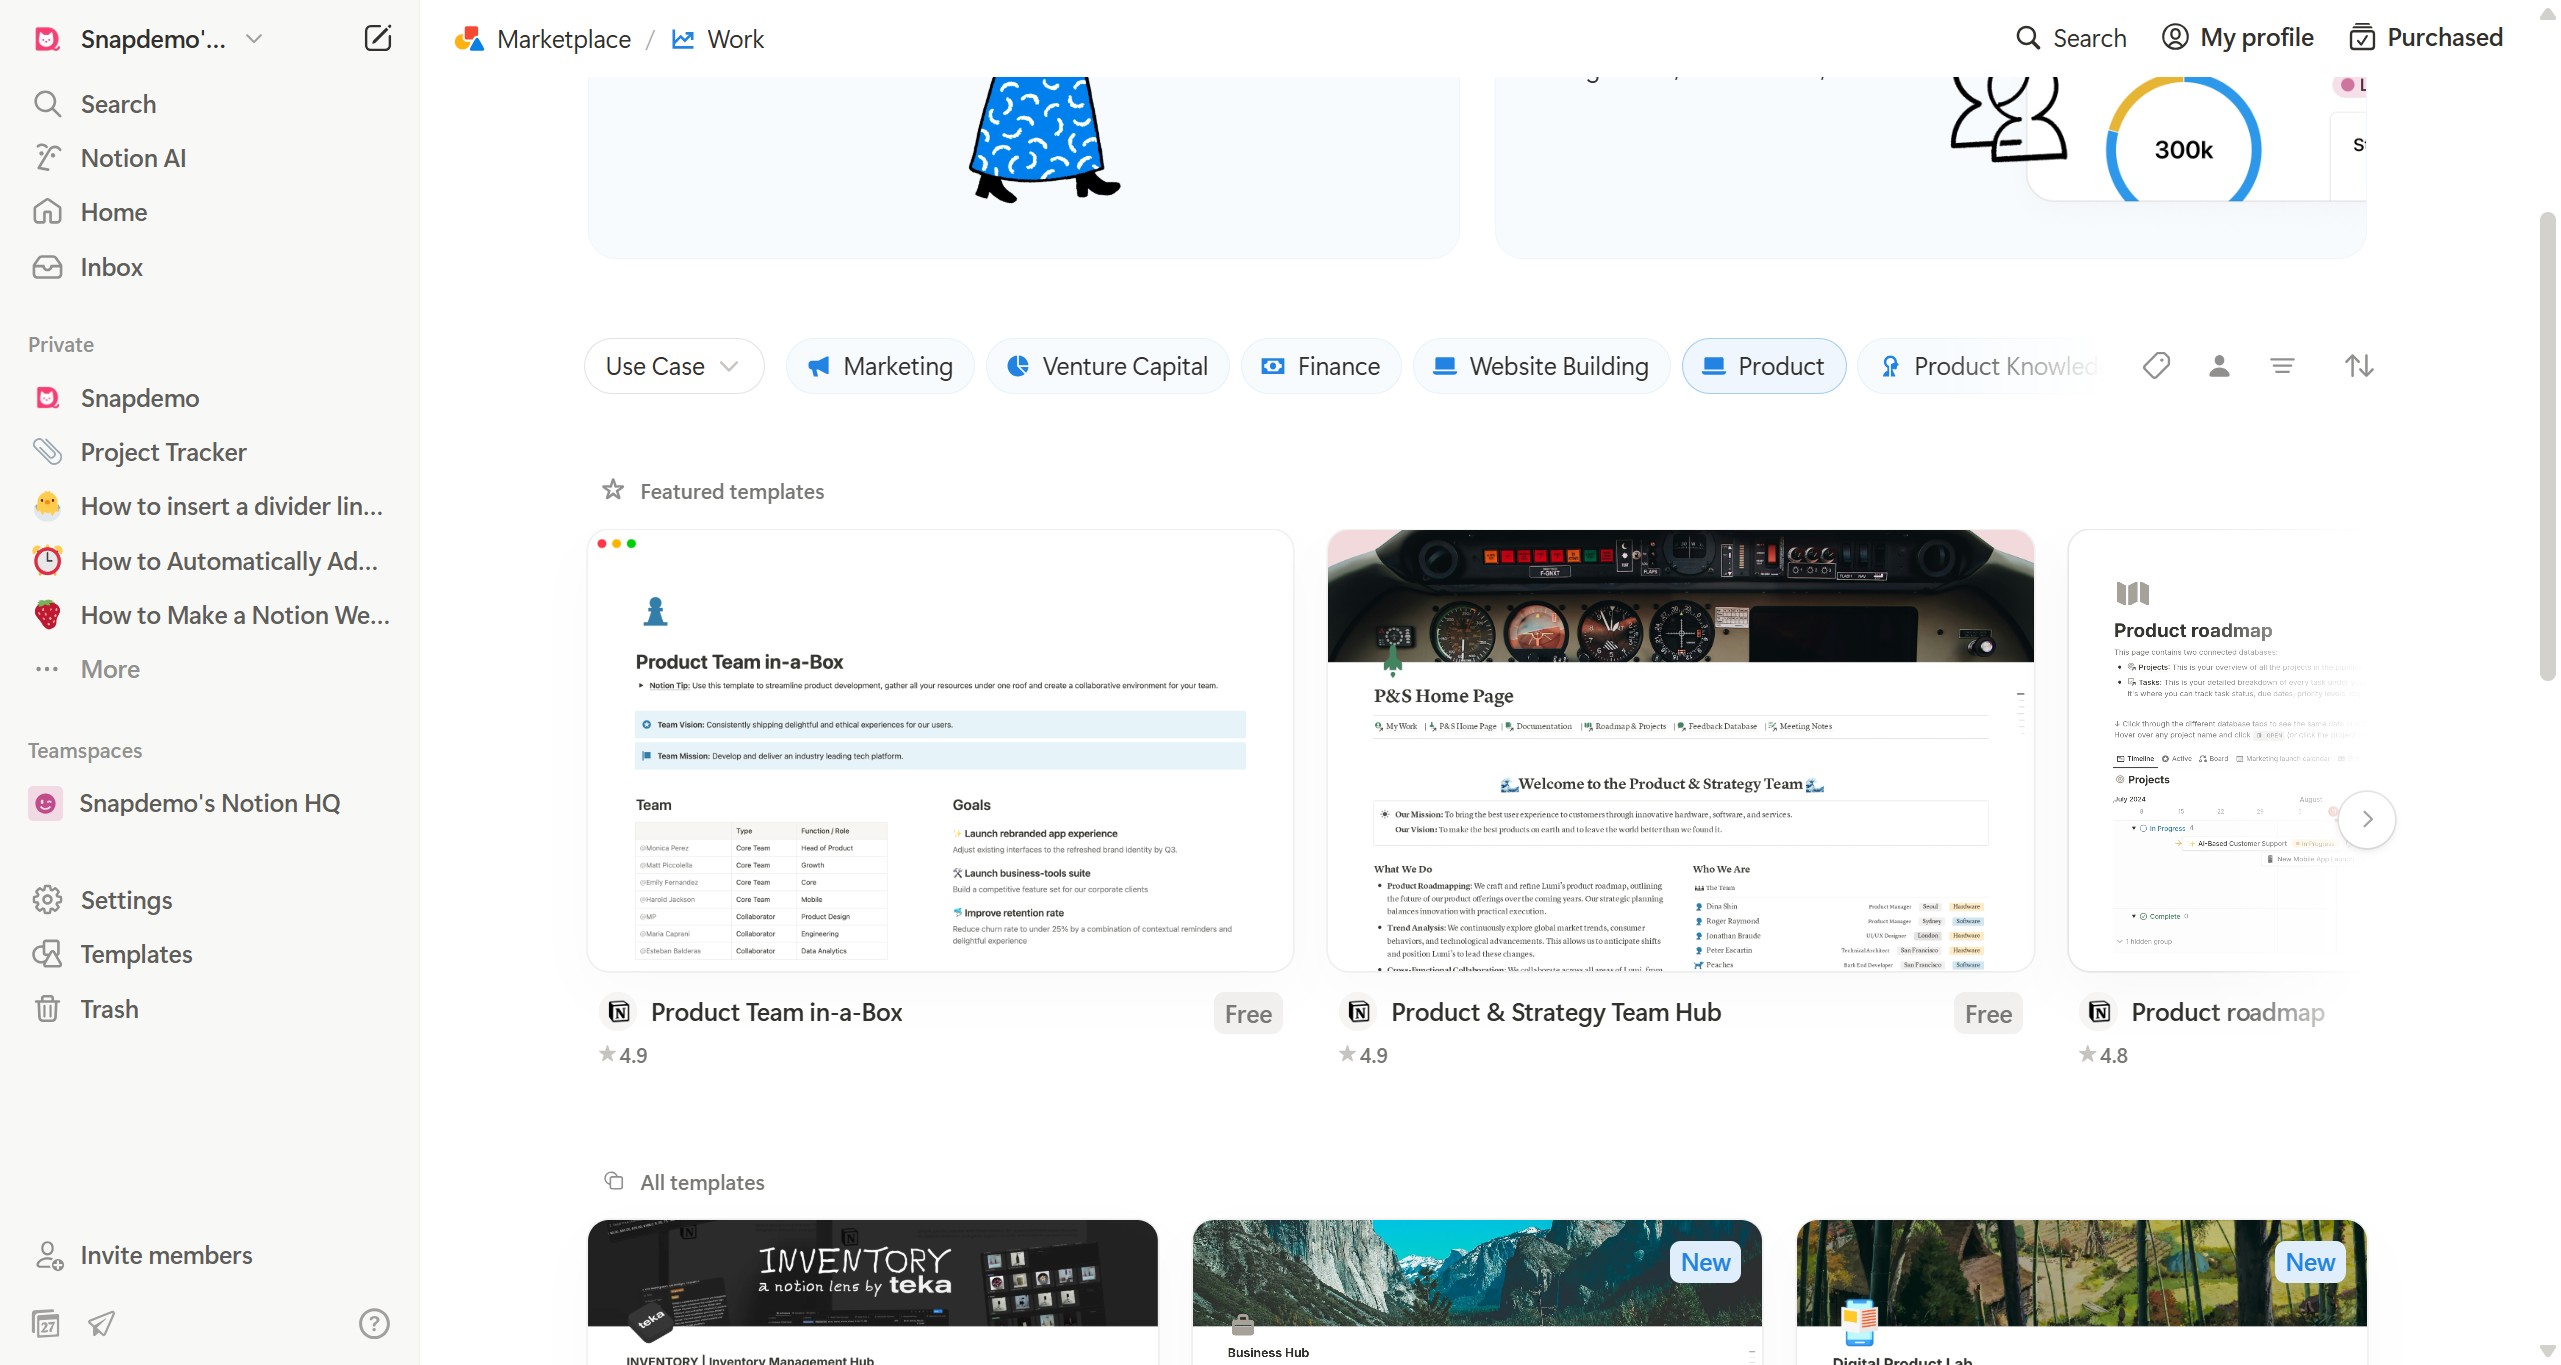Open Product Team in-a-Box preview thumbnail
Viewport: 2561px width, 1365px height.
point(940,750)
